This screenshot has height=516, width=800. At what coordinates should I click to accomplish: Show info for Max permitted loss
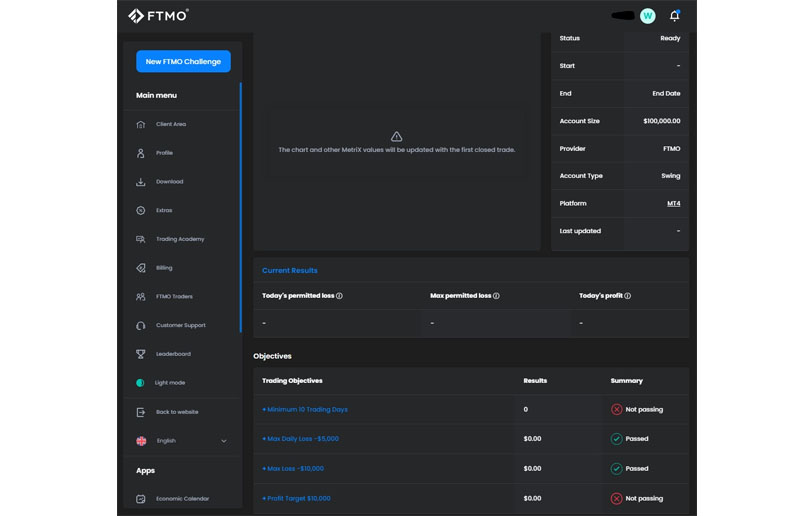click(496, 296)
